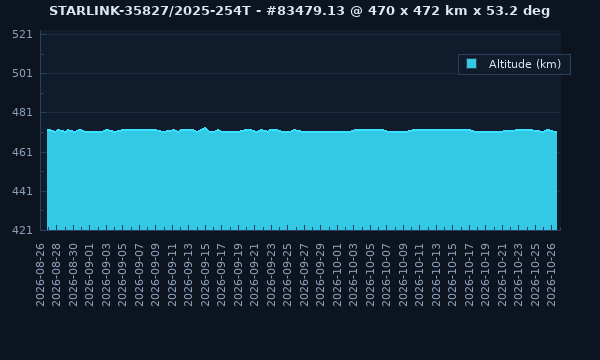Viewport: 600px width, 360px height.
Task: Click the 2026-09-19 date label
Action: [x=238, y=274]
